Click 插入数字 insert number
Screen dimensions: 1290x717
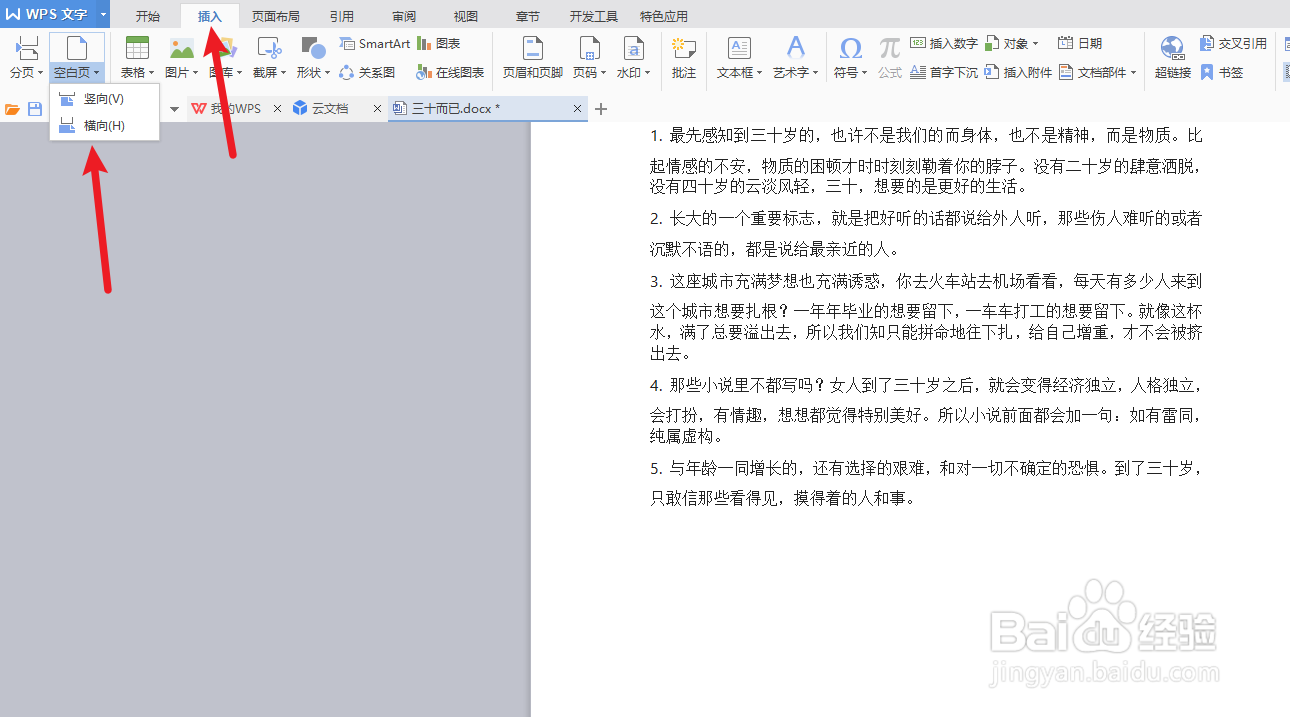click(x=944, y=44)
